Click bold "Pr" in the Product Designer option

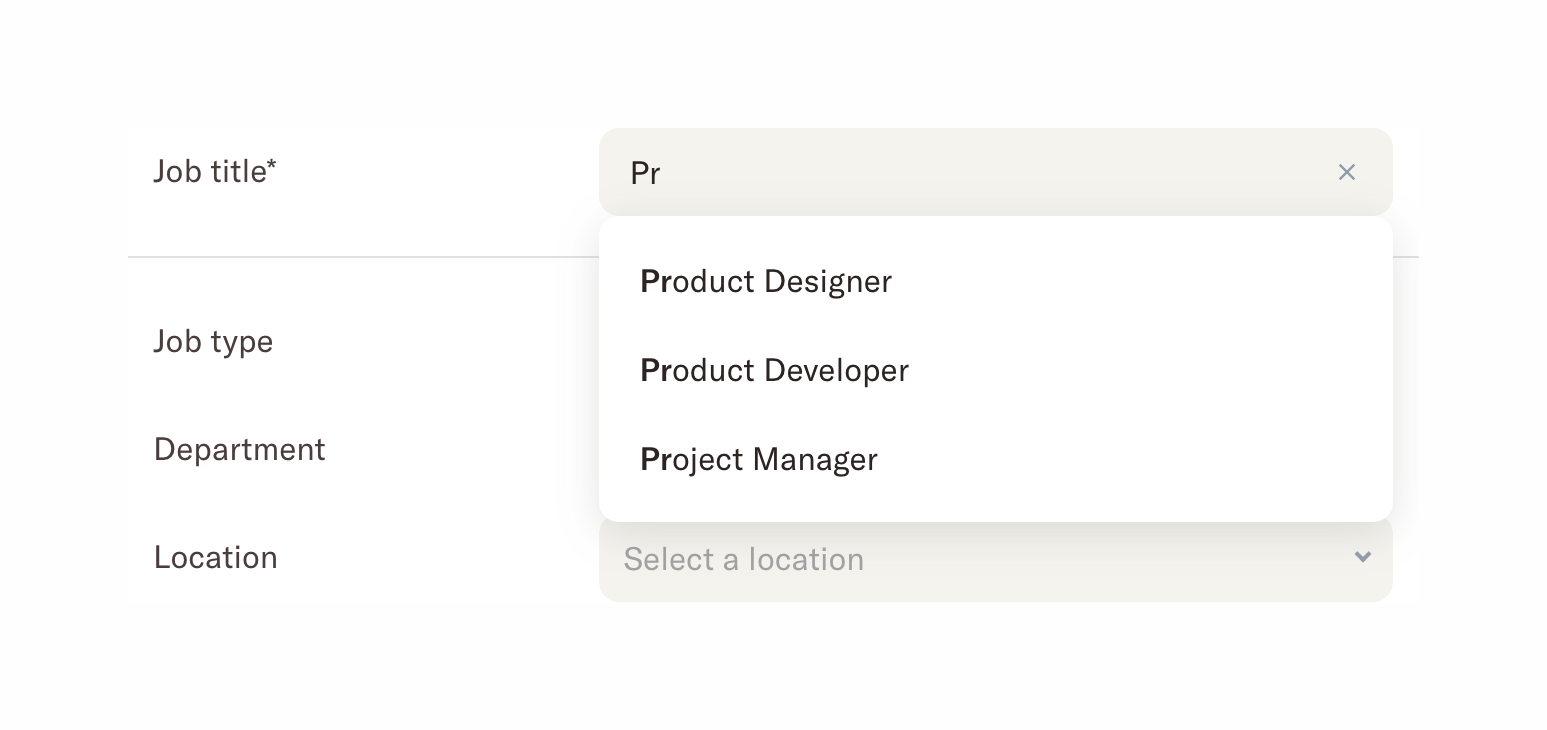(655, 282)
